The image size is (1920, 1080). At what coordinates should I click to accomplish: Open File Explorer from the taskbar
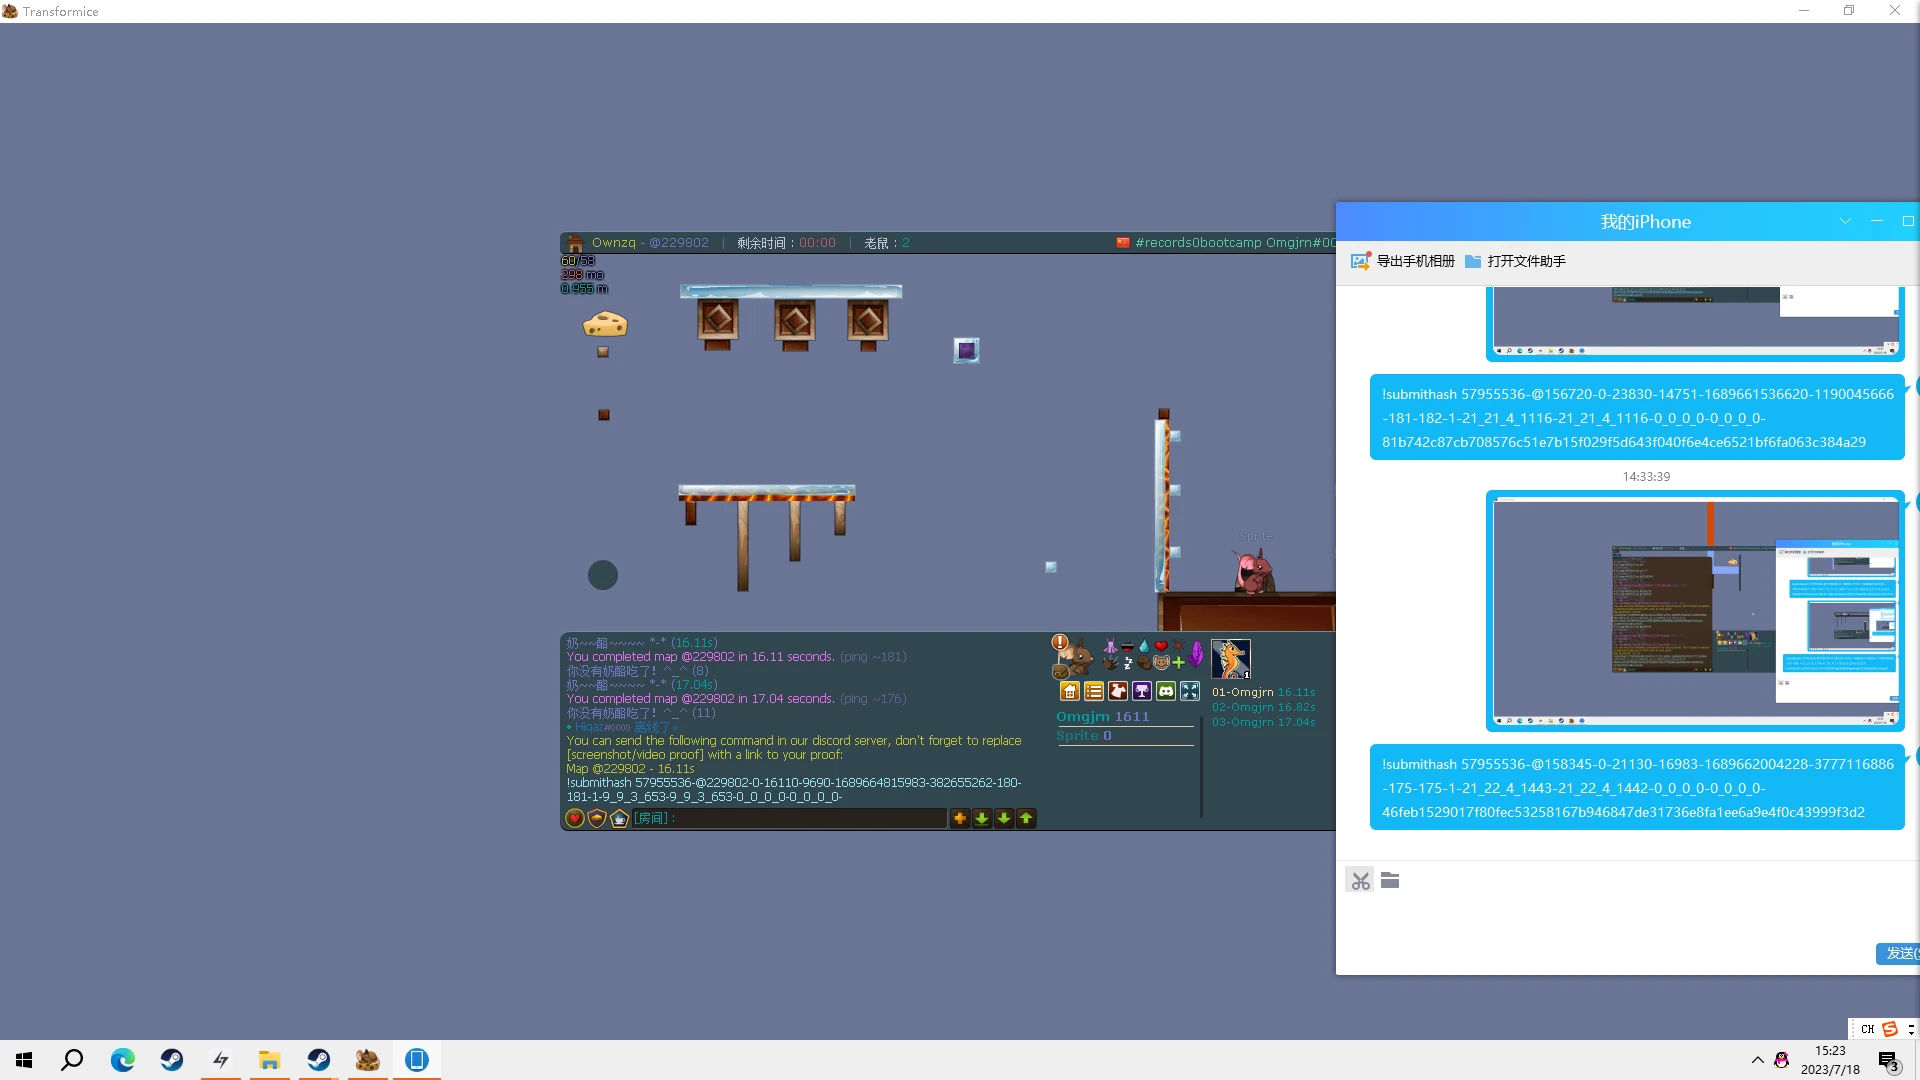pyautogui.click(x=269, y=1060)
